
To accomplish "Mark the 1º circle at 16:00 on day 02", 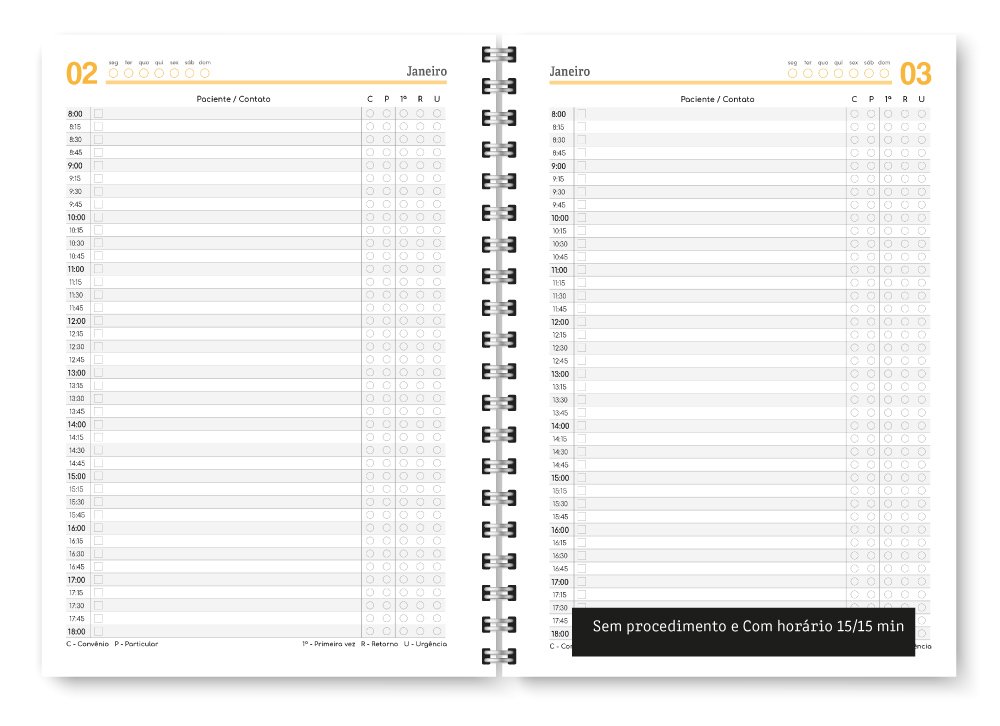I will coord(404,528).
